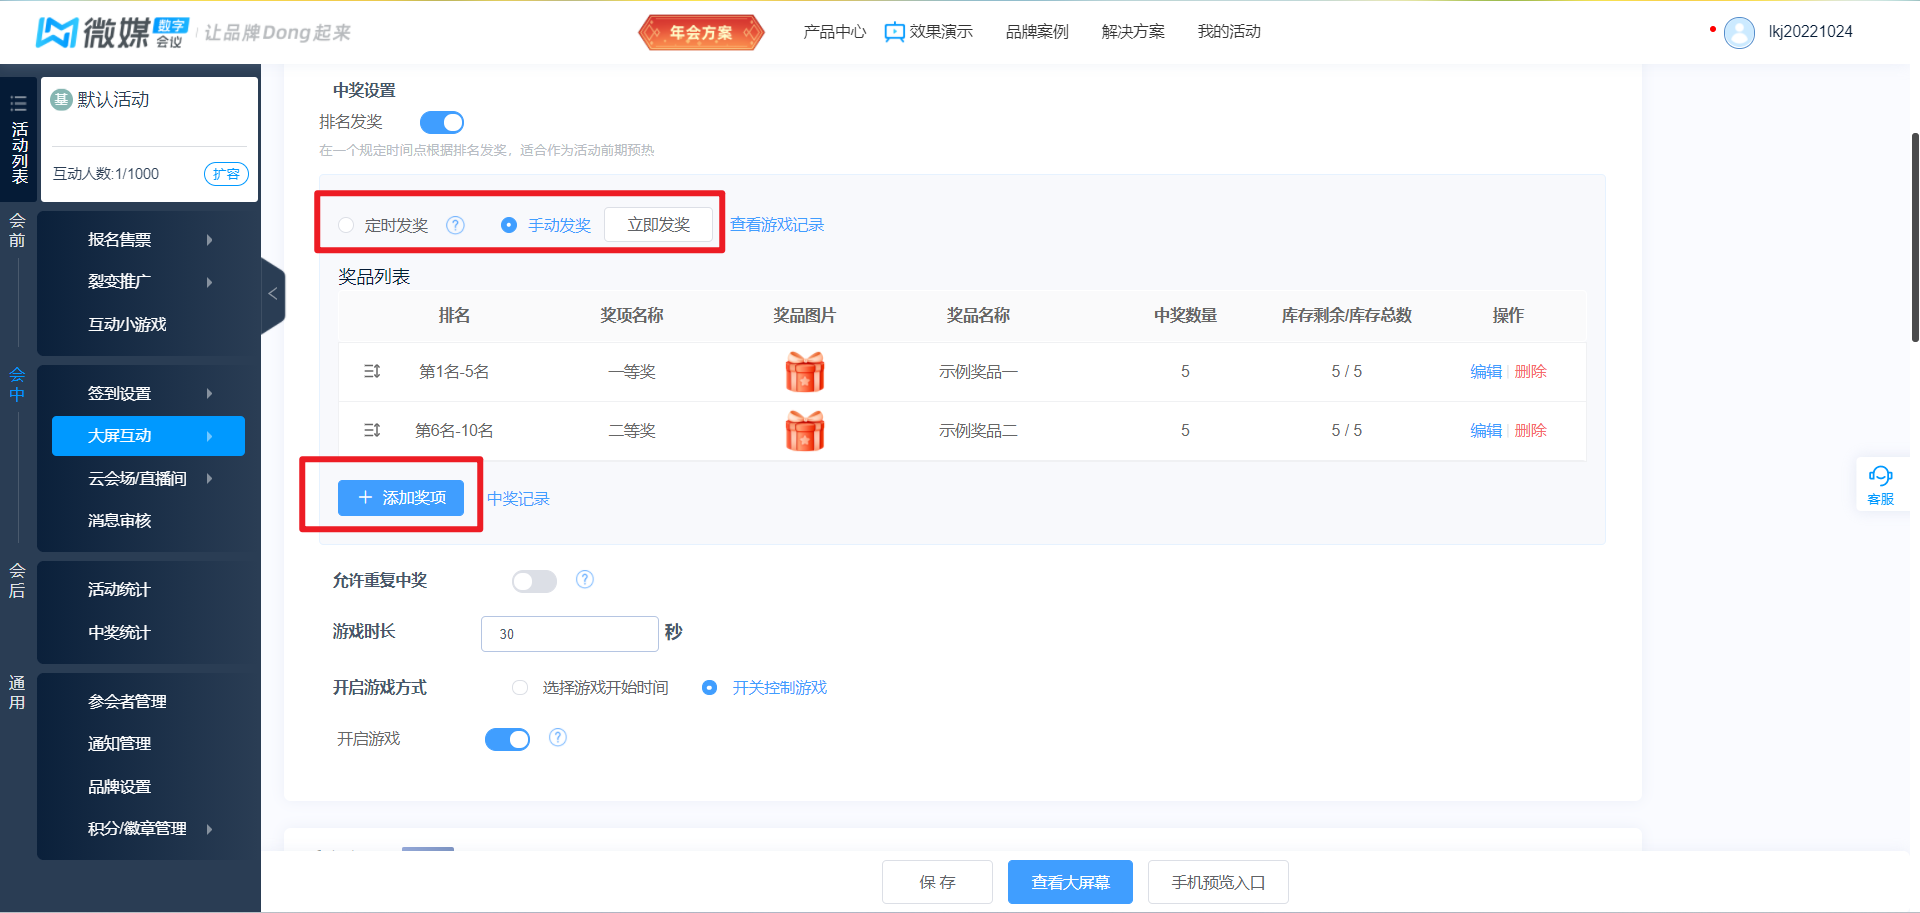Enable the 允许重复中奖 switch
The height and width of the screenshot is (913, 1920).
[x=534, y=581]
